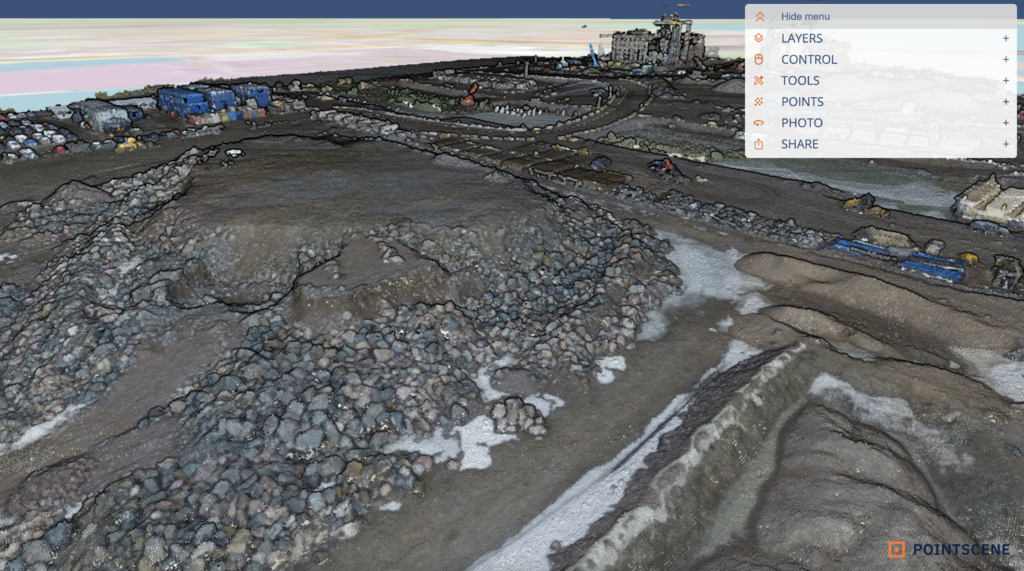Screen dimensions: 1024x571
Task: Click the Share upload icon
Action: 758,144
